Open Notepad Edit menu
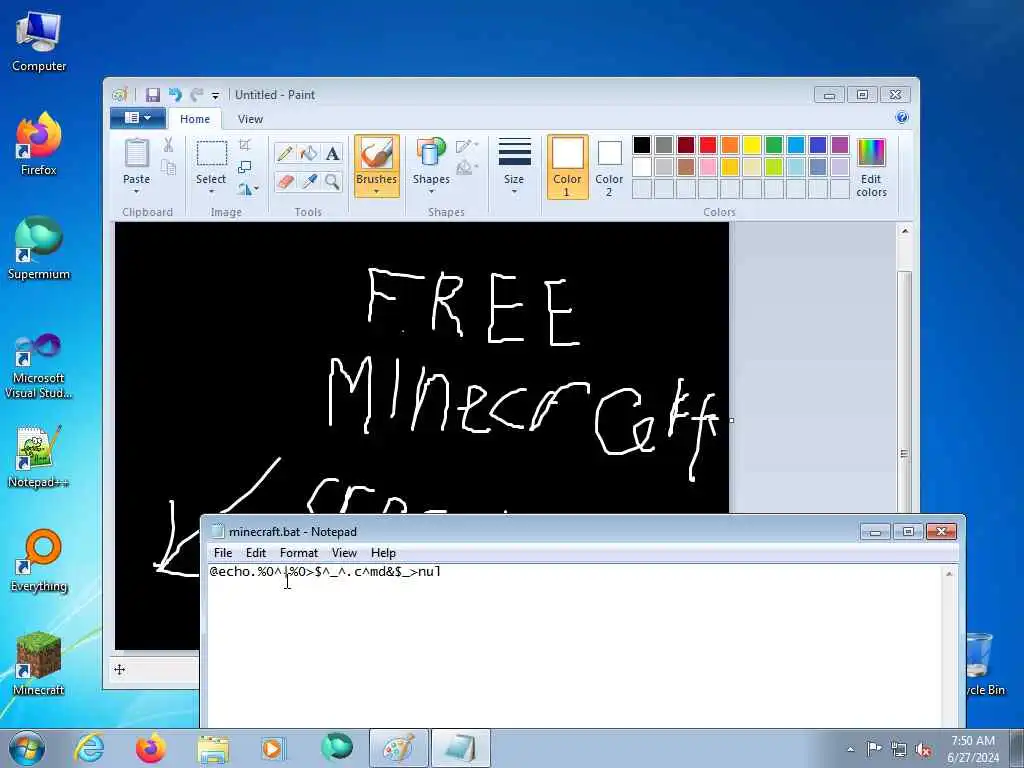 point(255,552)
